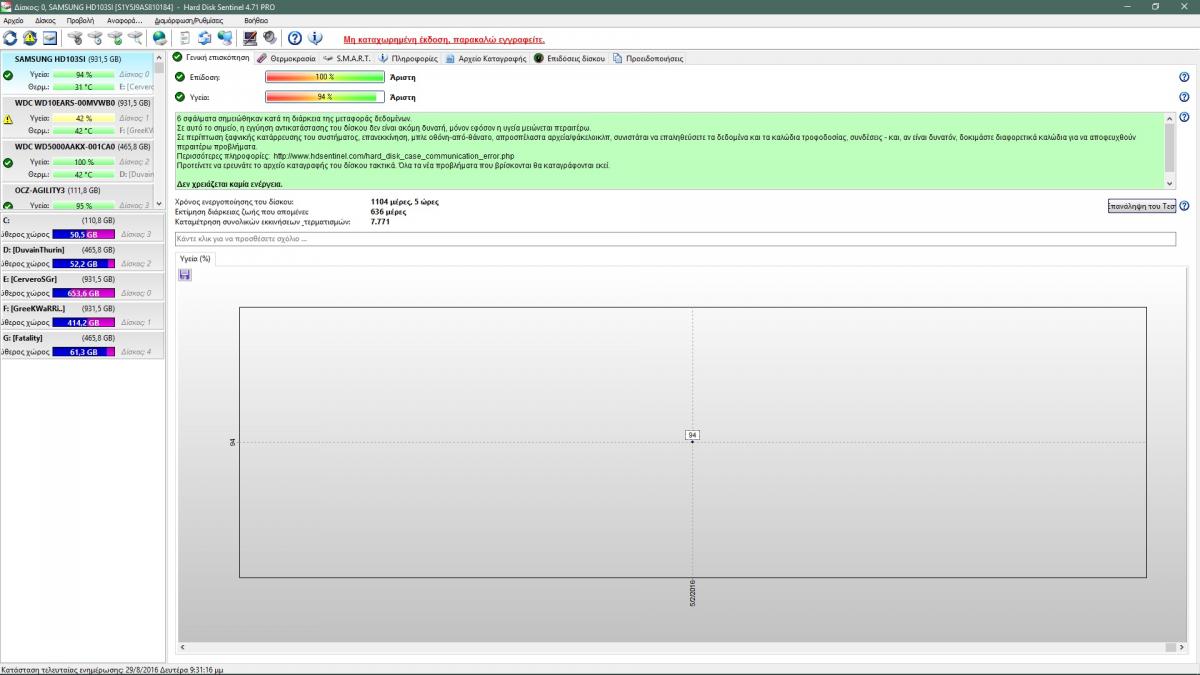Image resolution: width=1200 pixels, height=675 pixels.
Task: Click the second disk test toolbar icon
Action: pos(95,38)
